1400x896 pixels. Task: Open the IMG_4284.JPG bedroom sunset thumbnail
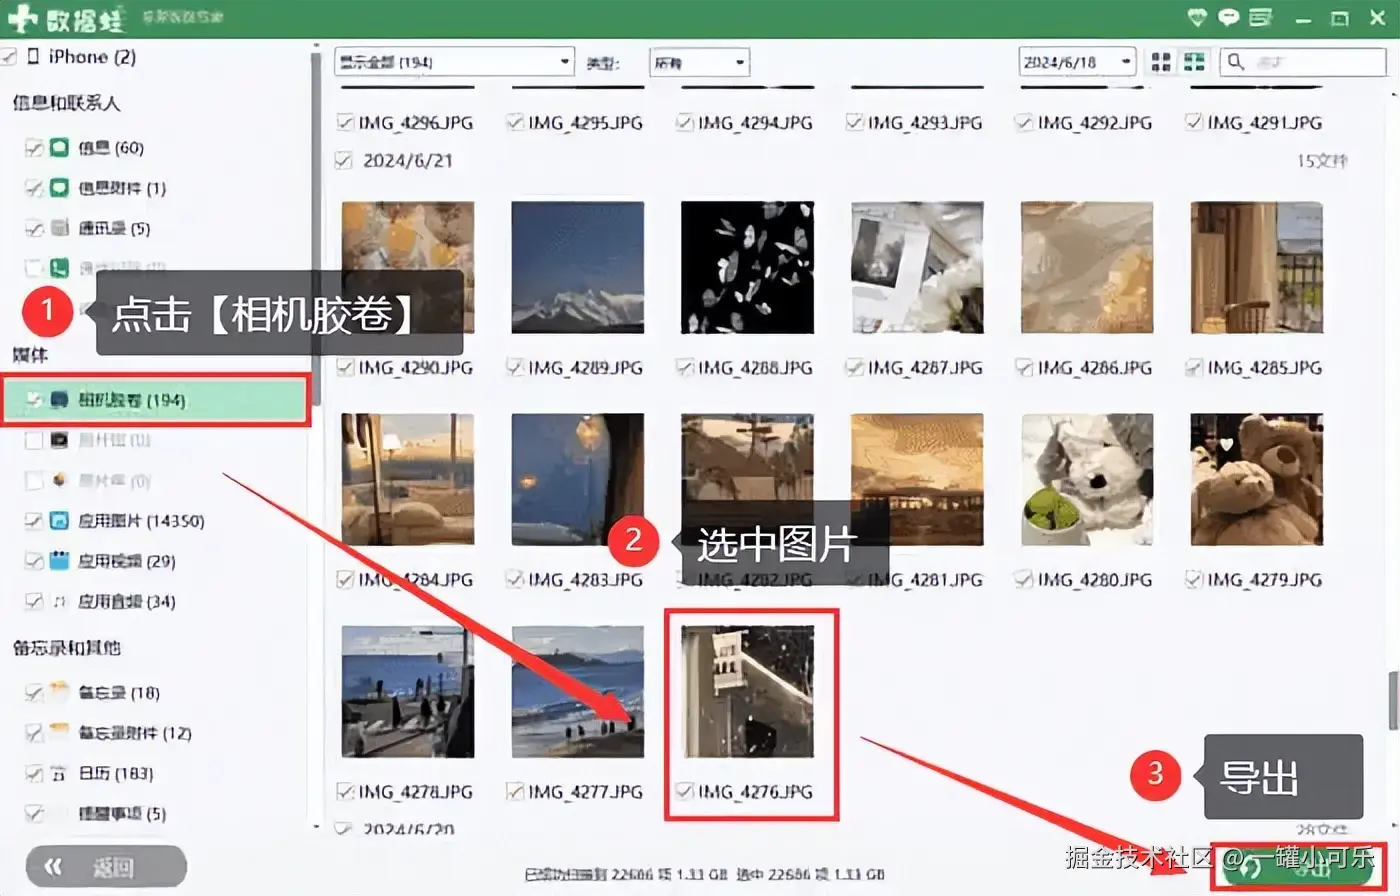coord(408,479)
